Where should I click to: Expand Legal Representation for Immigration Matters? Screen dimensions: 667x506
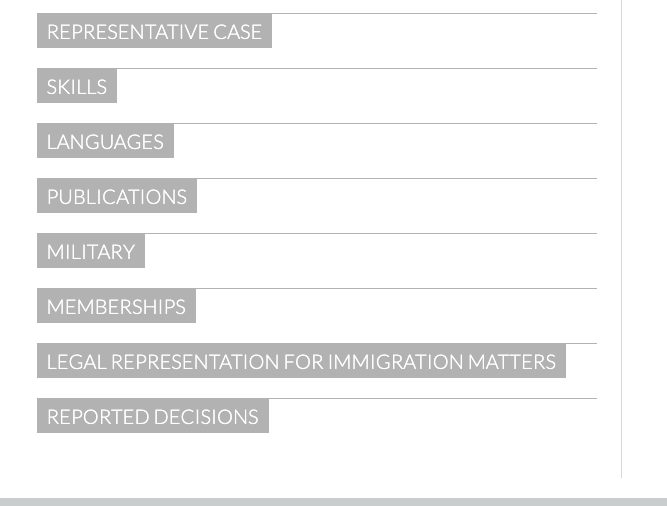pos(301,361)
